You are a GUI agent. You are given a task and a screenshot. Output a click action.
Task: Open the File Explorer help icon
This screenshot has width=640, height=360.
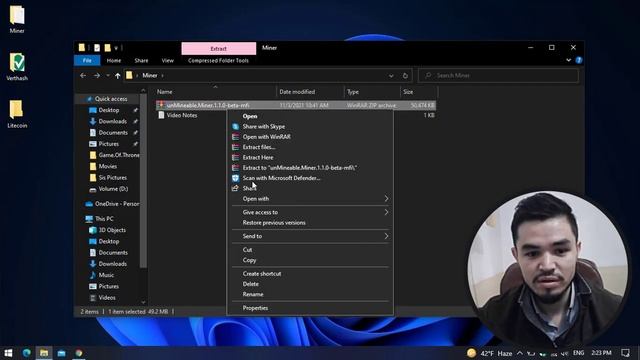pyautogui.click(x=579, y=60)
